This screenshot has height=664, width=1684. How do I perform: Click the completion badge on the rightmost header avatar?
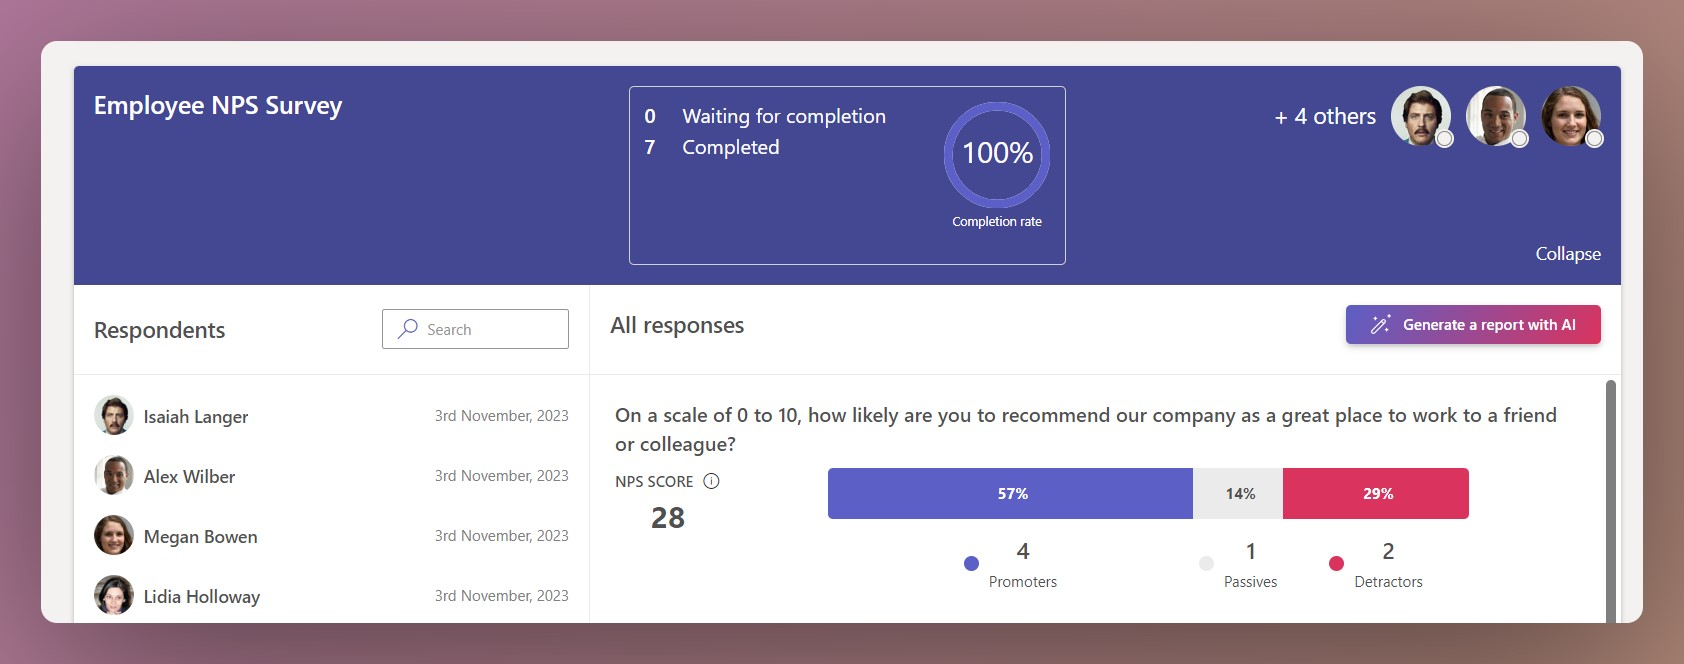click(x=1595, y=138)
